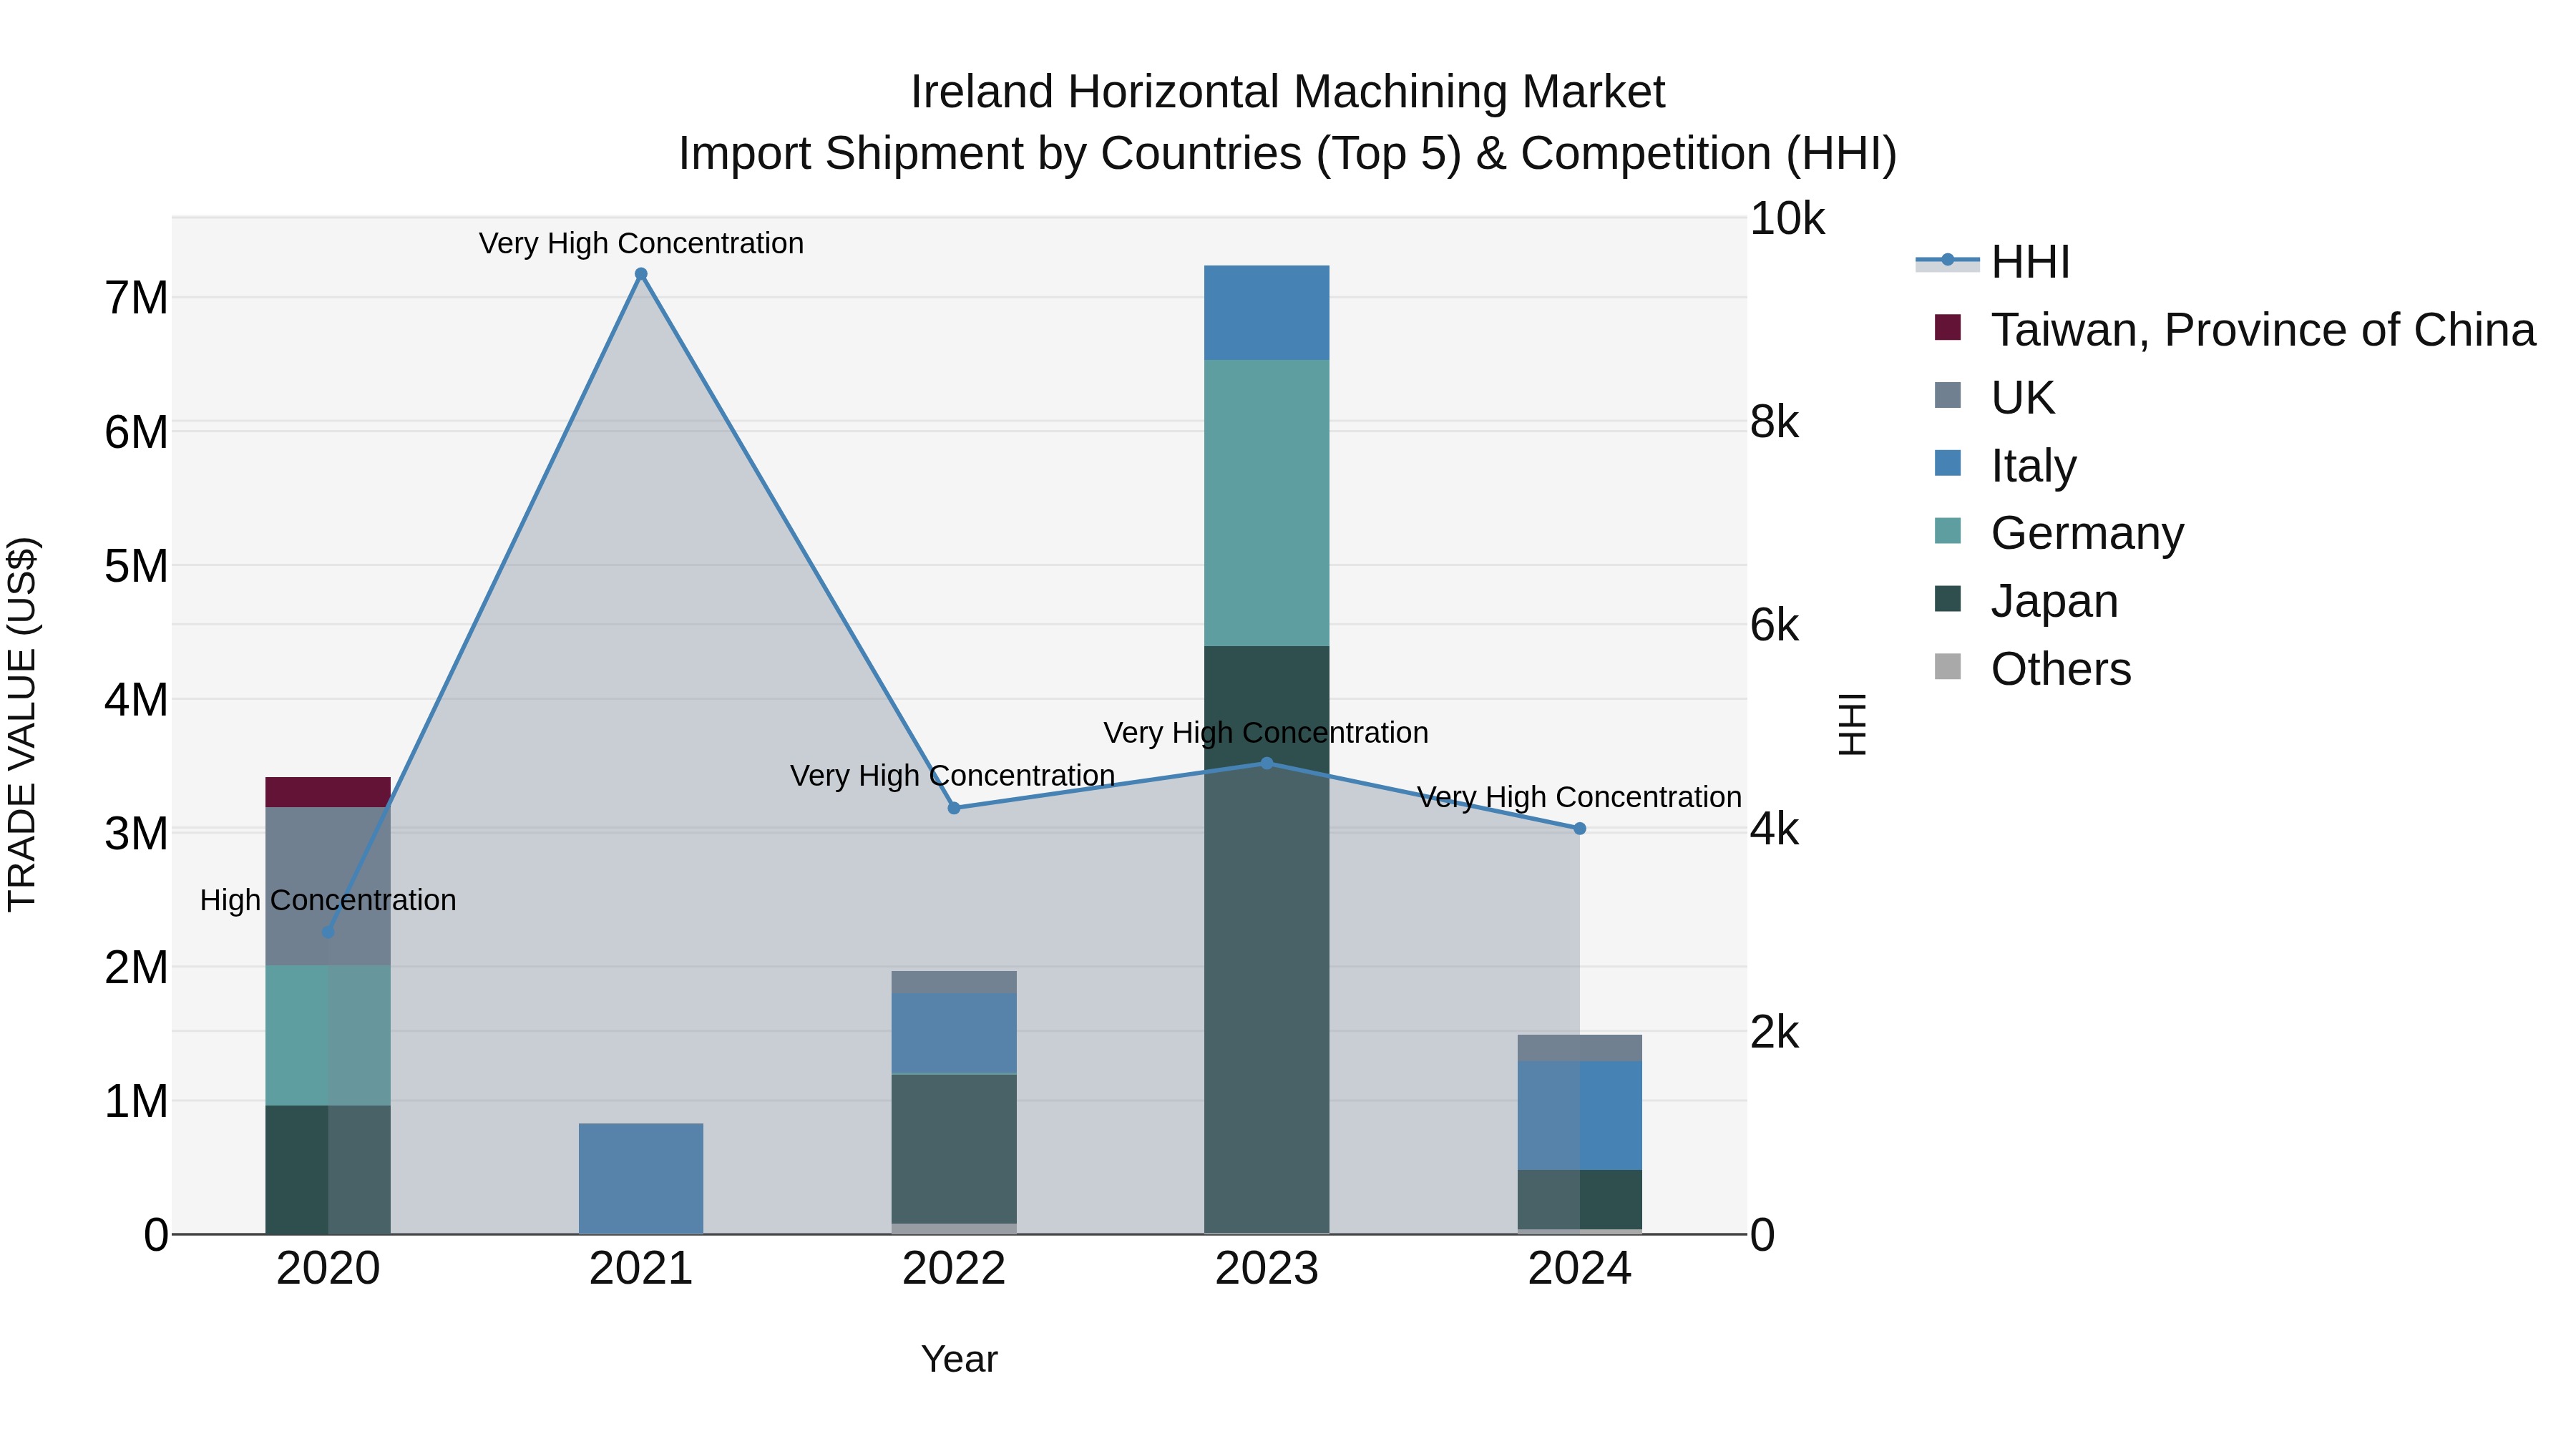The width and height of the screenshot is (2576, 1449).
Task: Click the 'Very High Concentration' annotation for 2022
Action: point(952,776)
